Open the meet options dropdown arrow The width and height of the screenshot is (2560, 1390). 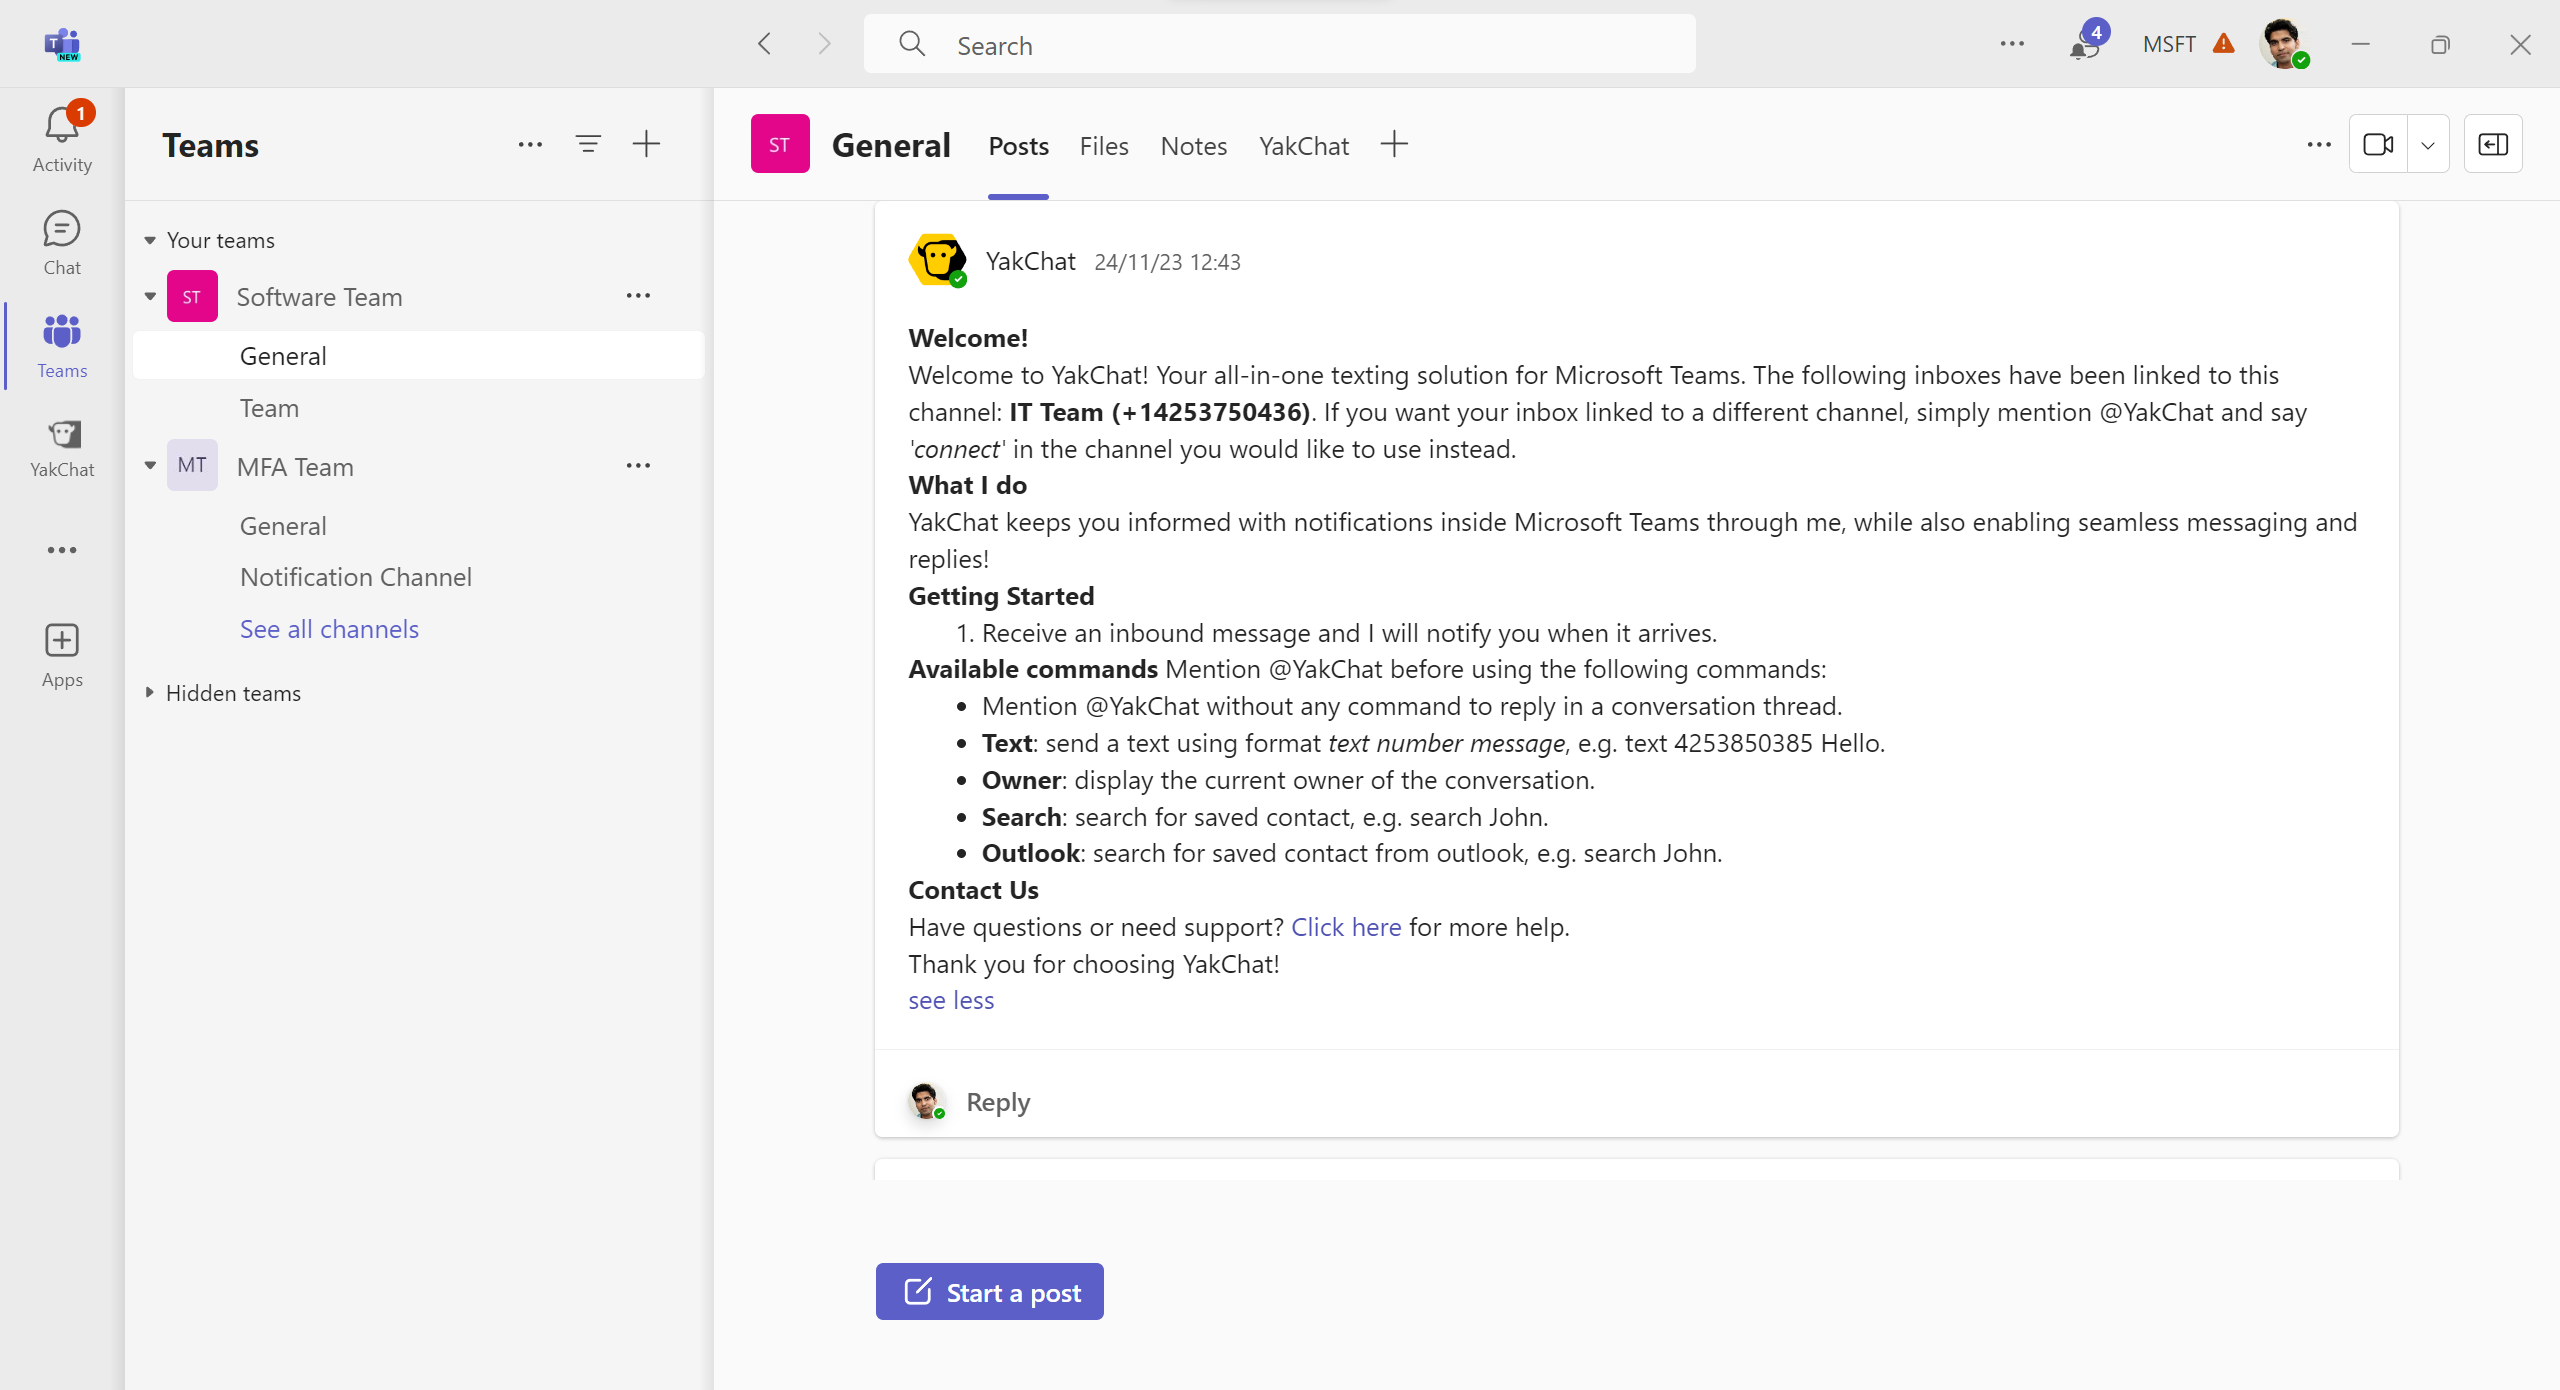click(x=2428, y=145)
